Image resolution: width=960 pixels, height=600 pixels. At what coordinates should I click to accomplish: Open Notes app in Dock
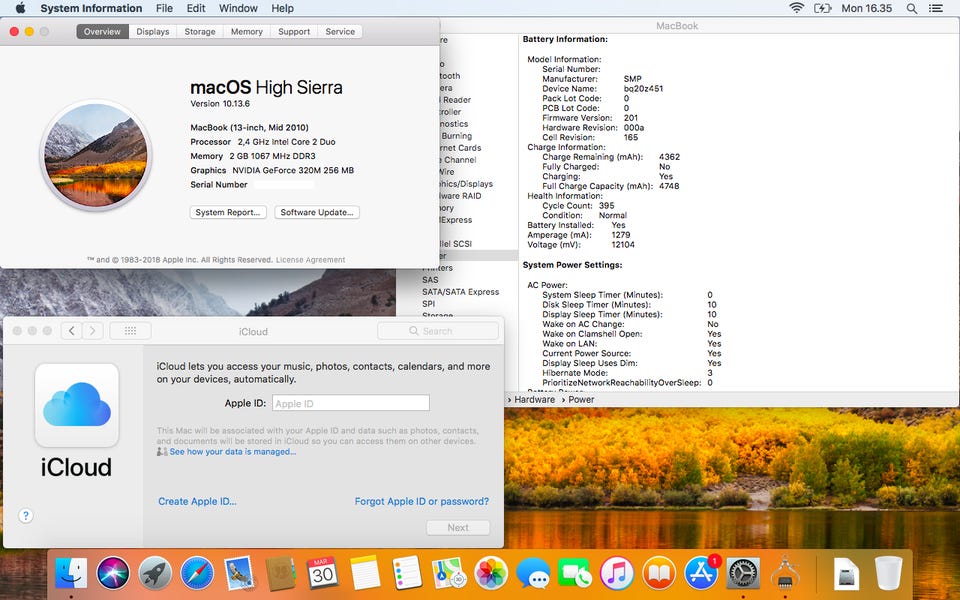(366, 574)
